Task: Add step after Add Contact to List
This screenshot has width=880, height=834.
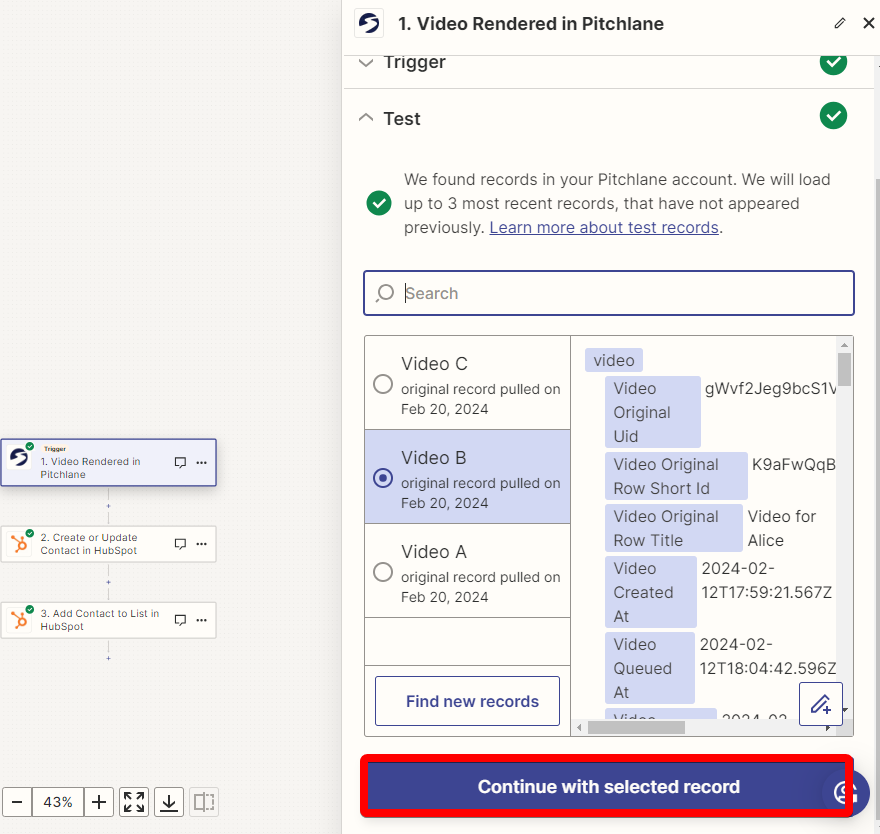Action: pos(108,658)
